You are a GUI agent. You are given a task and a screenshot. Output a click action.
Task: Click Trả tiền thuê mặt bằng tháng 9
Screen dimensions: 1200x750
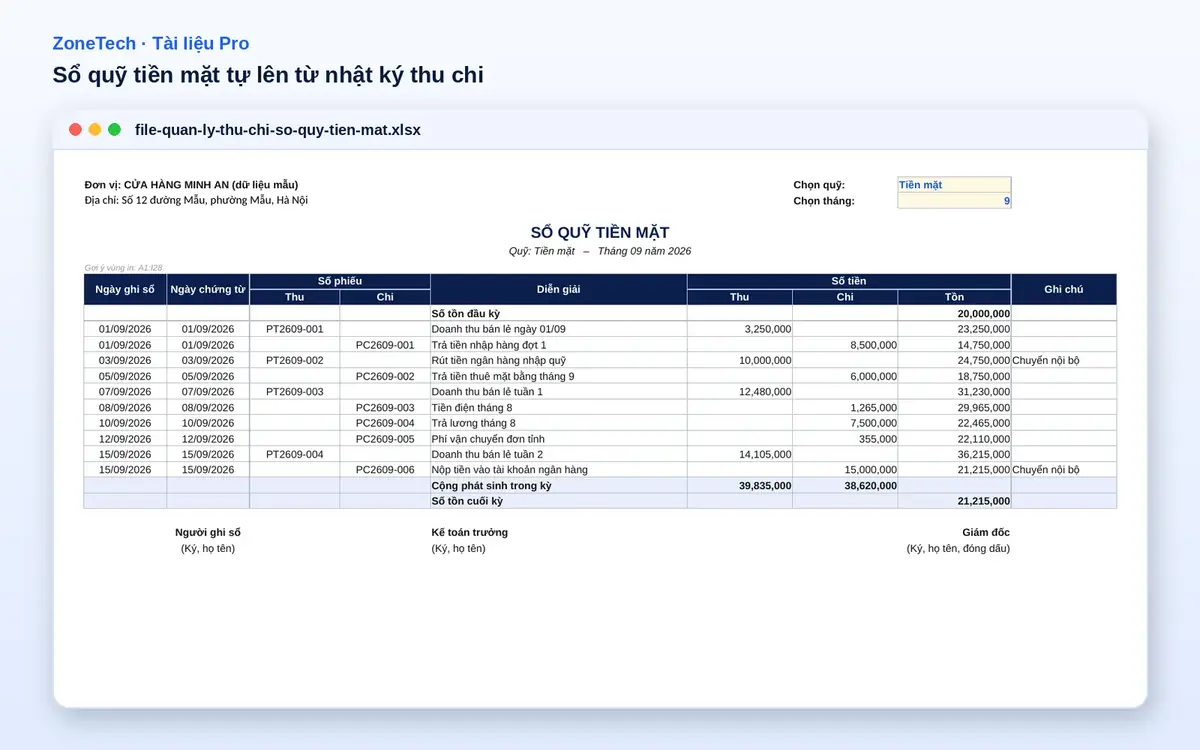[x=559, y=376]
